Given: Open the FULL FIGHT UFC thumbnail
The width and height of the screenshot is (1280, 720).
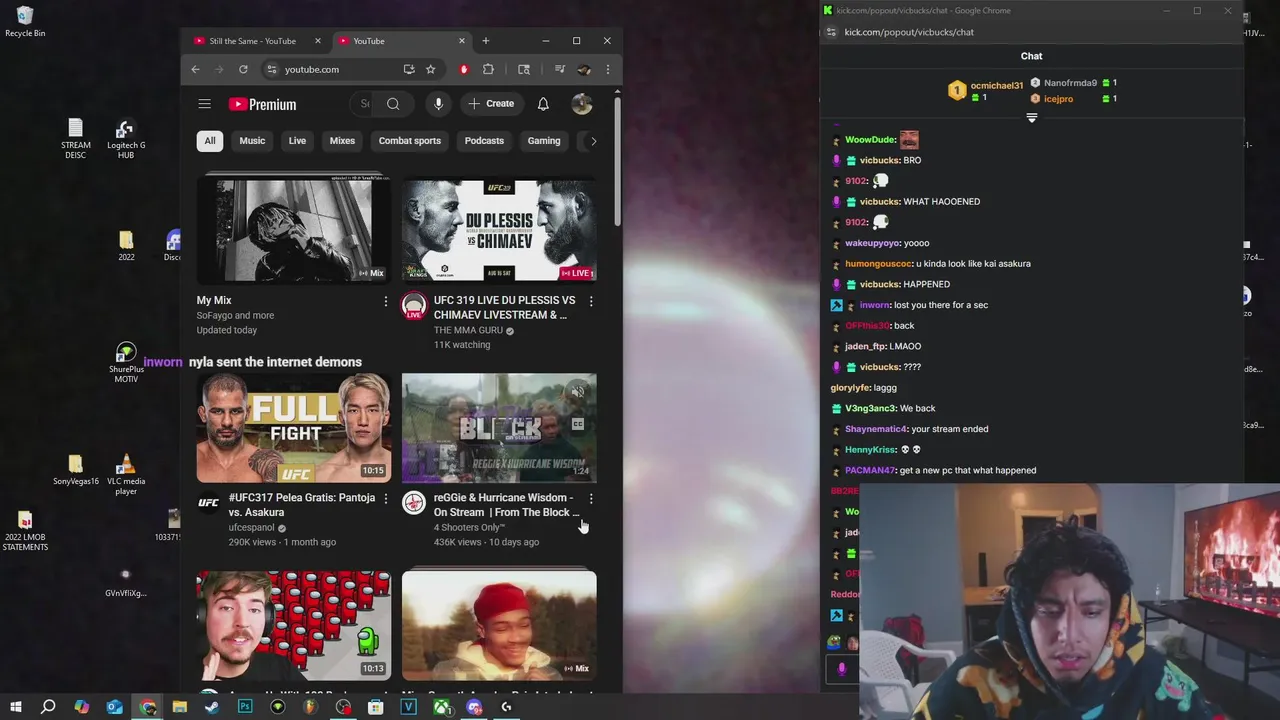Looking at the screenshot, I should point(294,428).
